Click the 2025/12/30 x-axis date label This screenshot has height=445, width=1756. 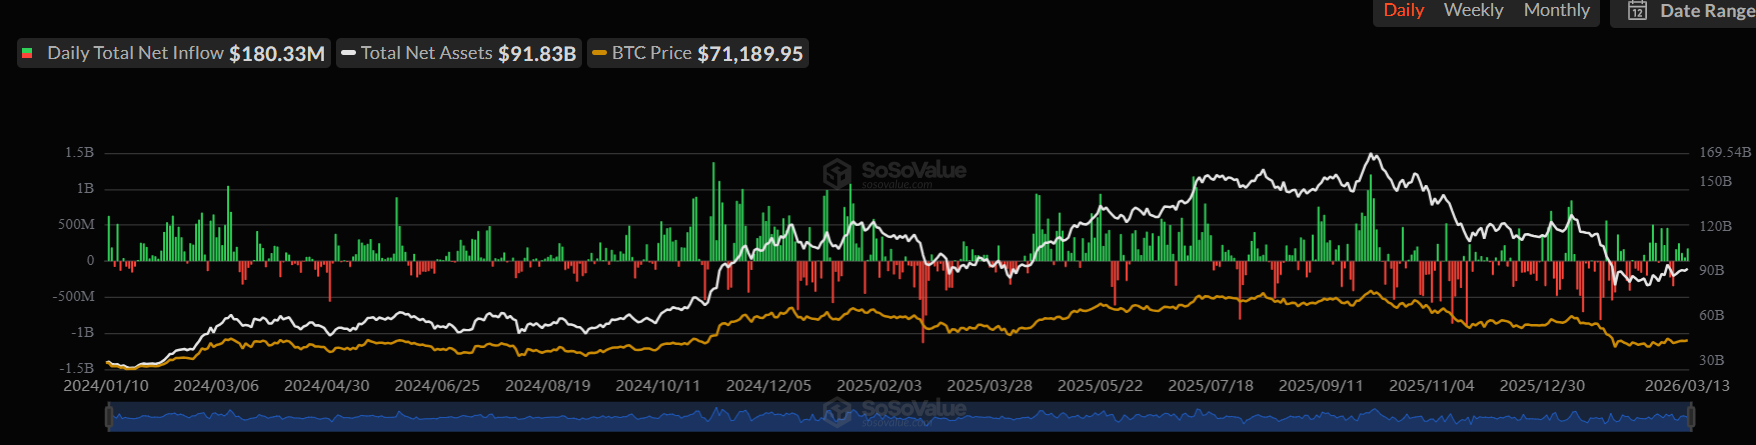click(1542, 386)
